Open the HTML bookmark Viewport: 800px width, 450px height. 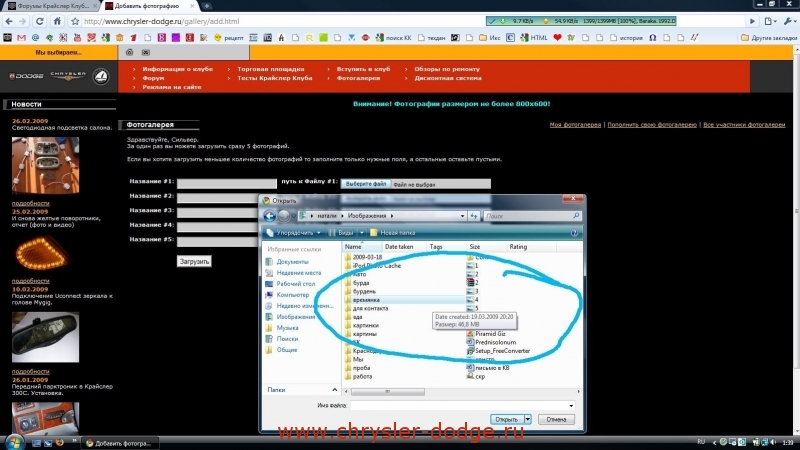(534, 38)
